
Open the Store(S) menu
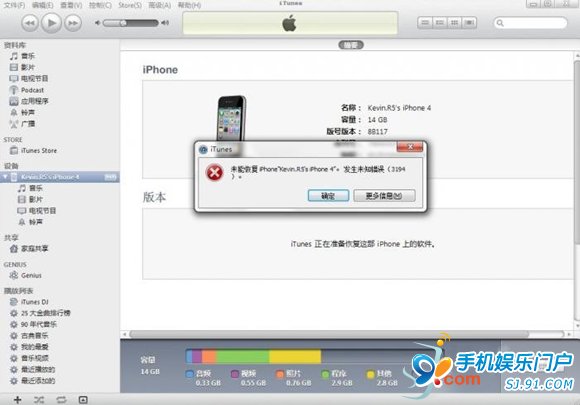click(x=130, y=5)
